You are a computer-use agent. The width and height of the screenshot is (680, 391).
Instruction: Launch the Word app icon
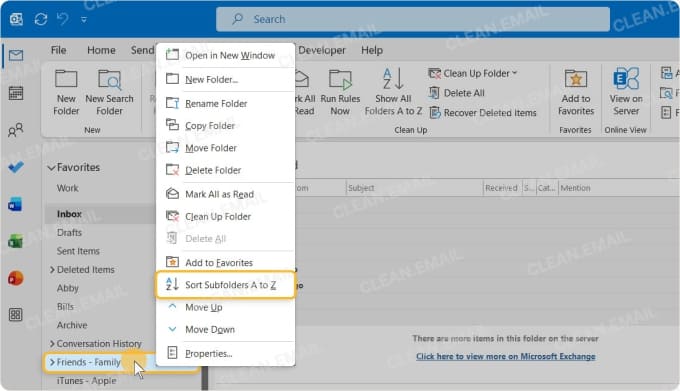pyautogui.click(x=16, y=204)
